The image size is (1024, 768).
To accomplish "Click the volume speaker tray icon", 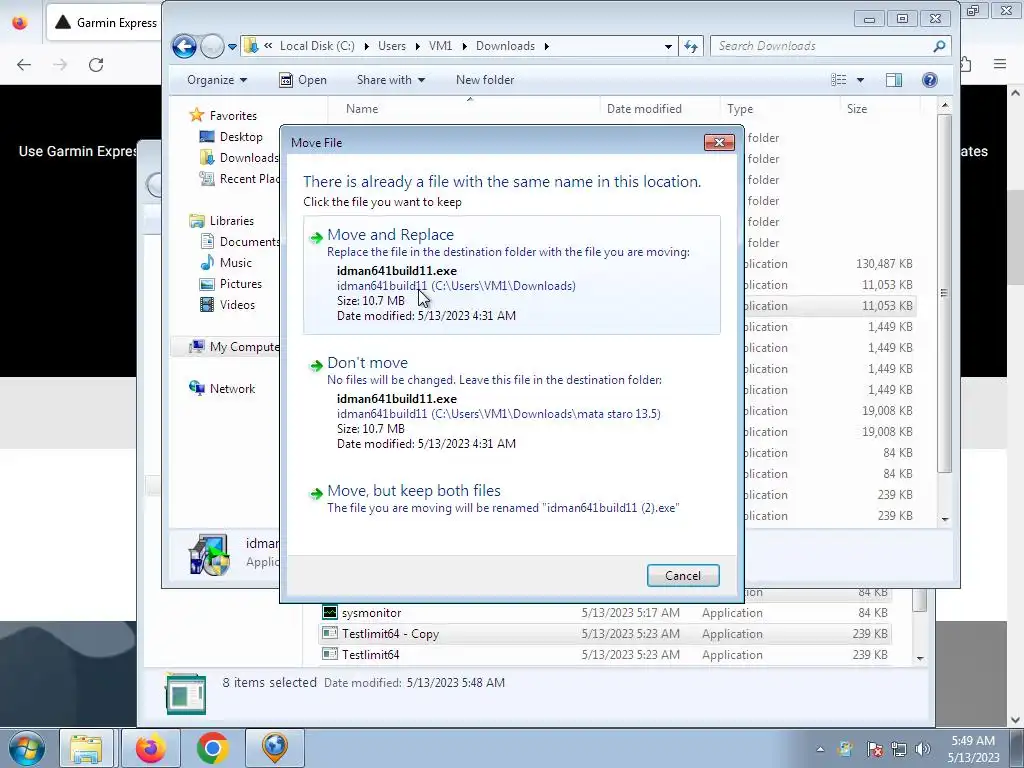I will point(923,749).
